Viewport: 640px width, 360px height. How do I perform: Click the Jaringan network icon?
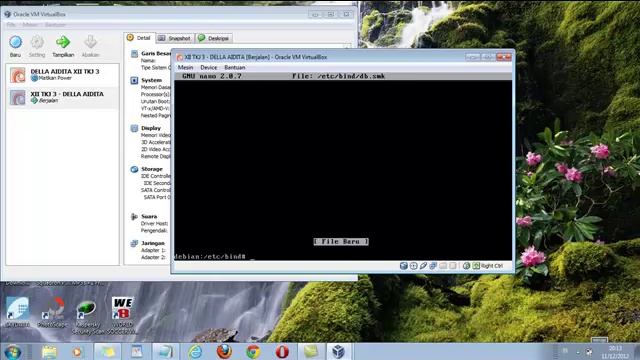(x=134, y=244)
